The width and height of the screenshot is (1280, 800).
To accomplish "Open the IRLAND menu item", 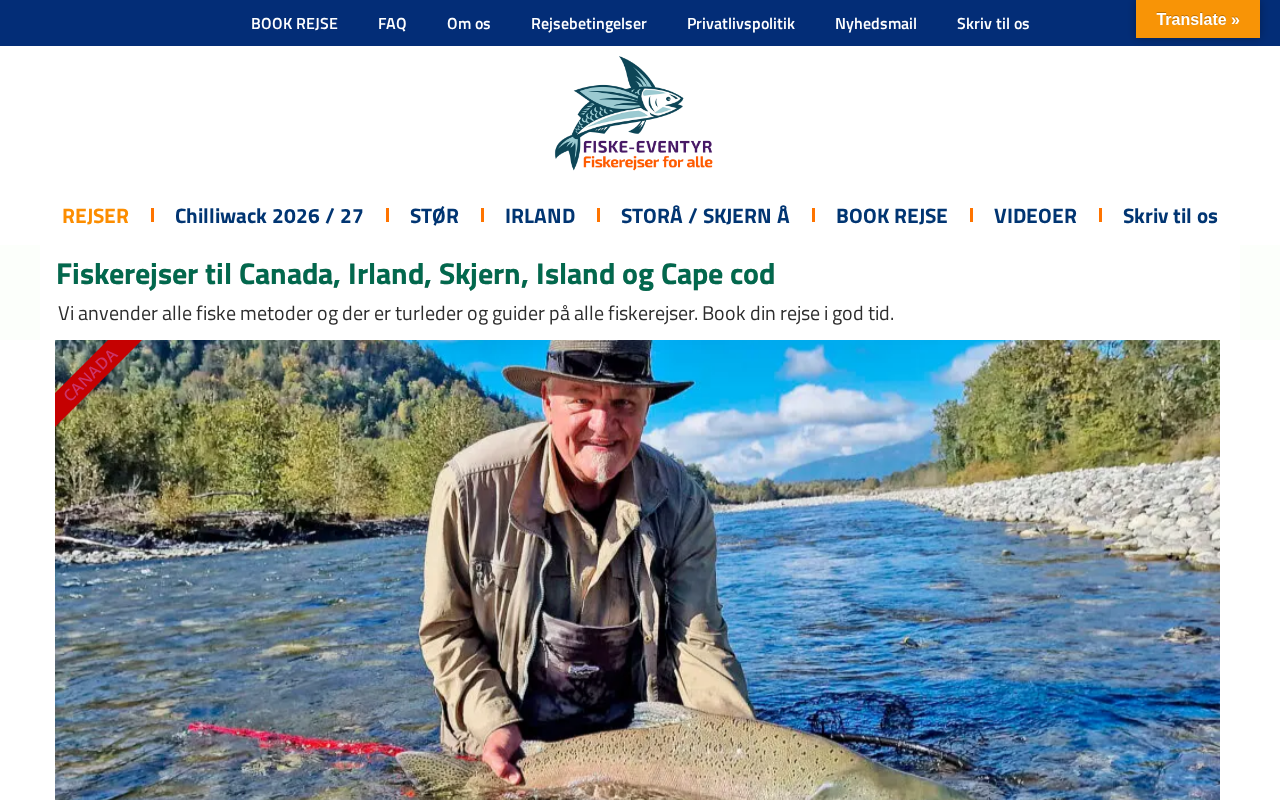I will (540, 215).
